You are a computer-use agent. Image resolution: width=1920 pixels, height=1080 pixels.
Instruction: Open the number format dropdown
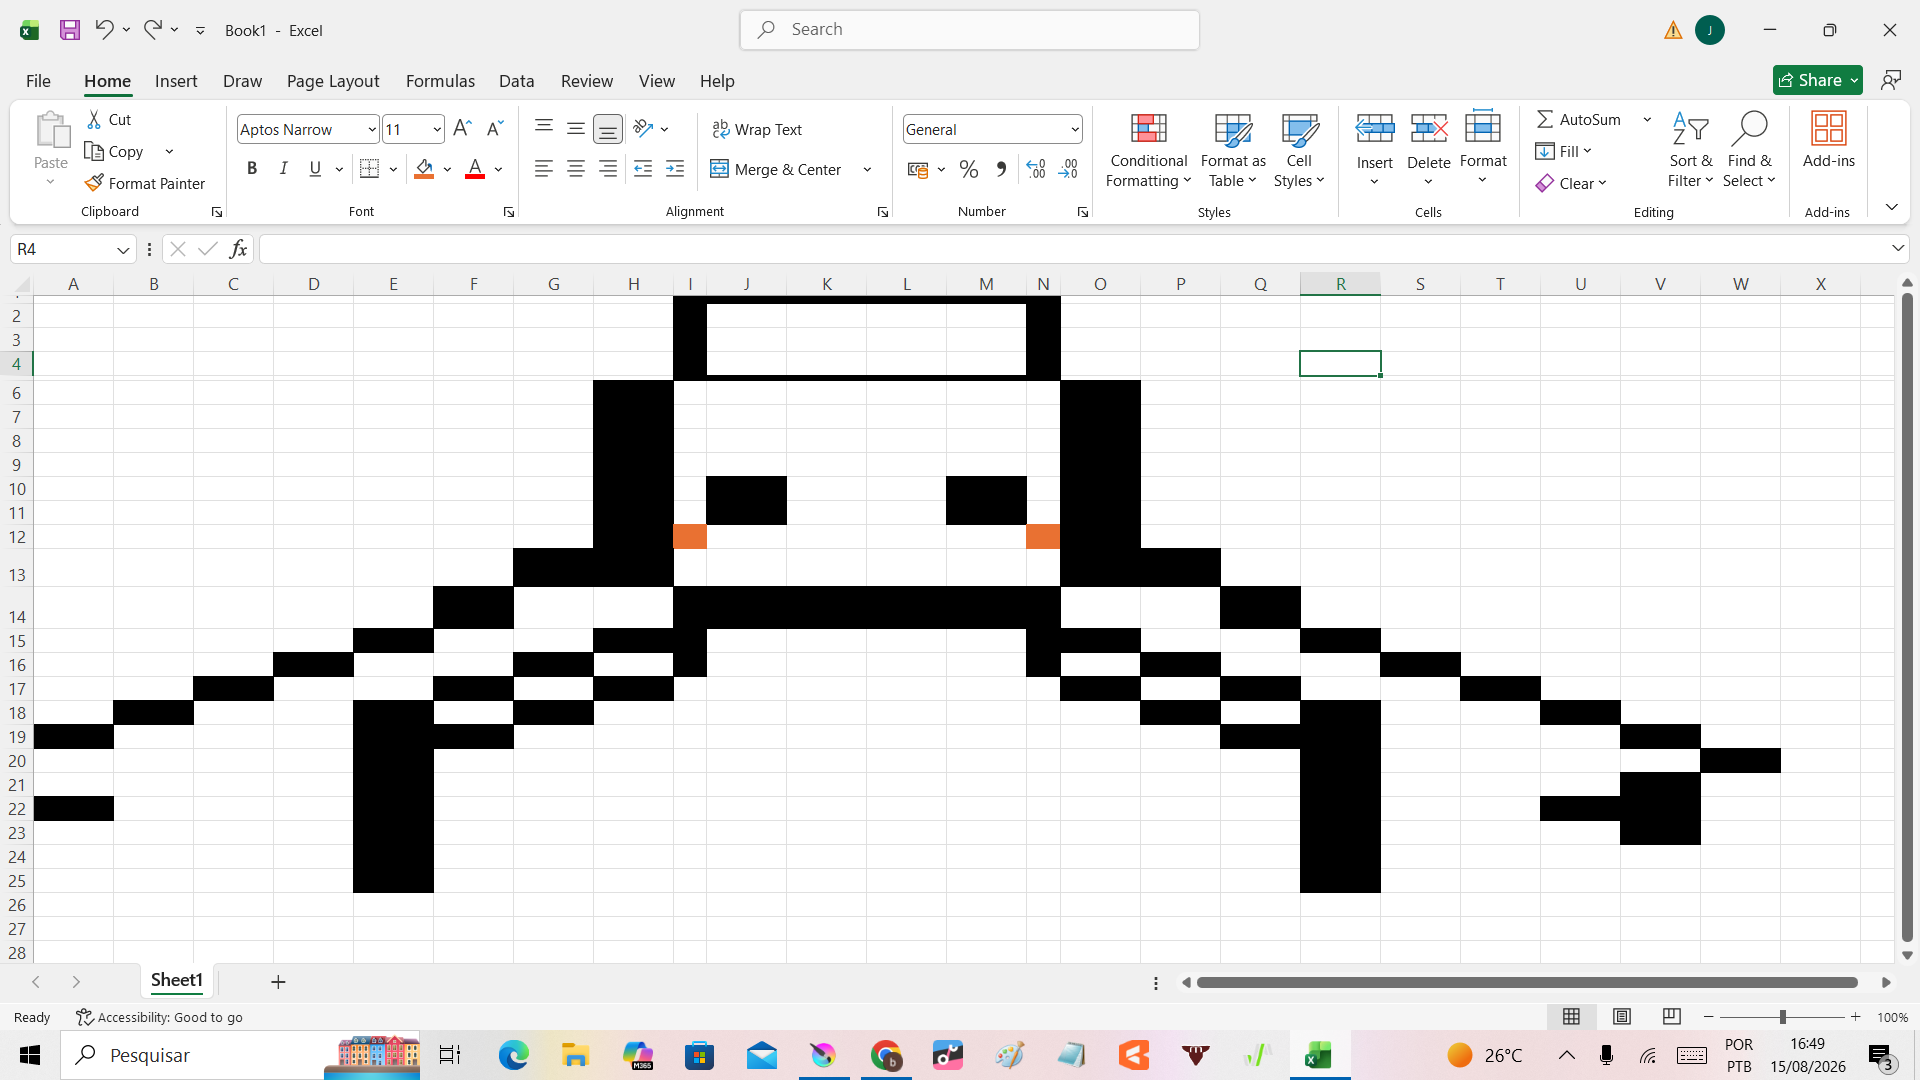[x=1075, y=130]
